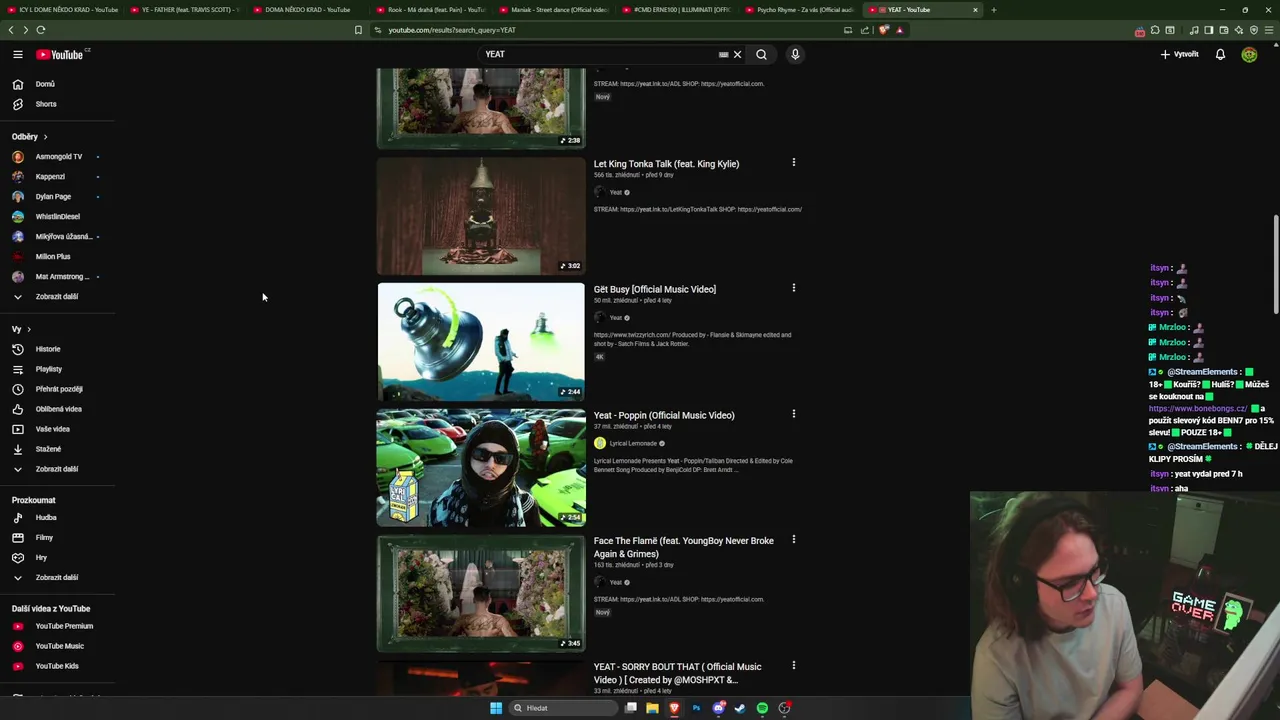Bookmark this page in address bar
The width and height of the screenshot is (1280, 720).
click(358, 30)
